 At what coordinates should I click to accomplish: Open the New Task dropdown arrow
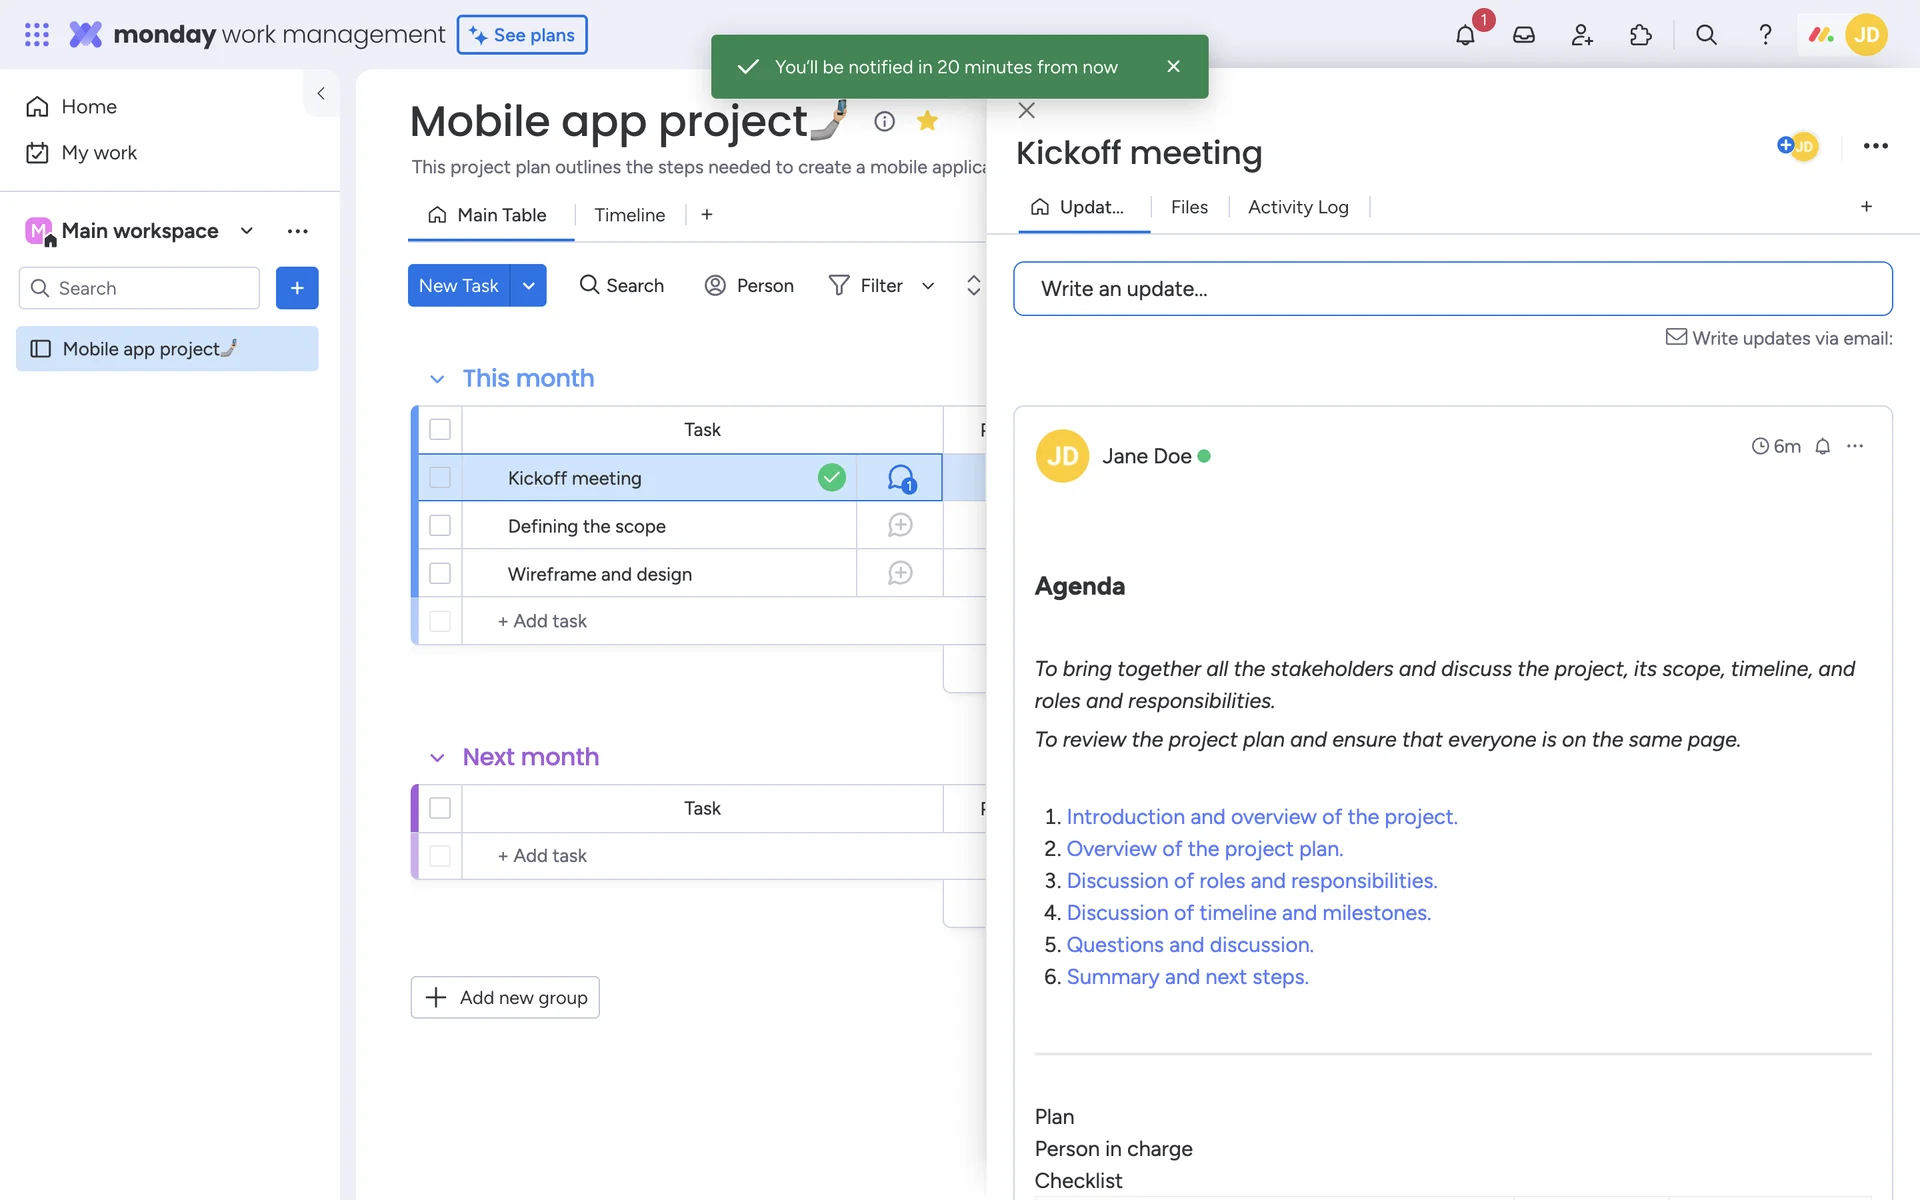pos(528,286)
